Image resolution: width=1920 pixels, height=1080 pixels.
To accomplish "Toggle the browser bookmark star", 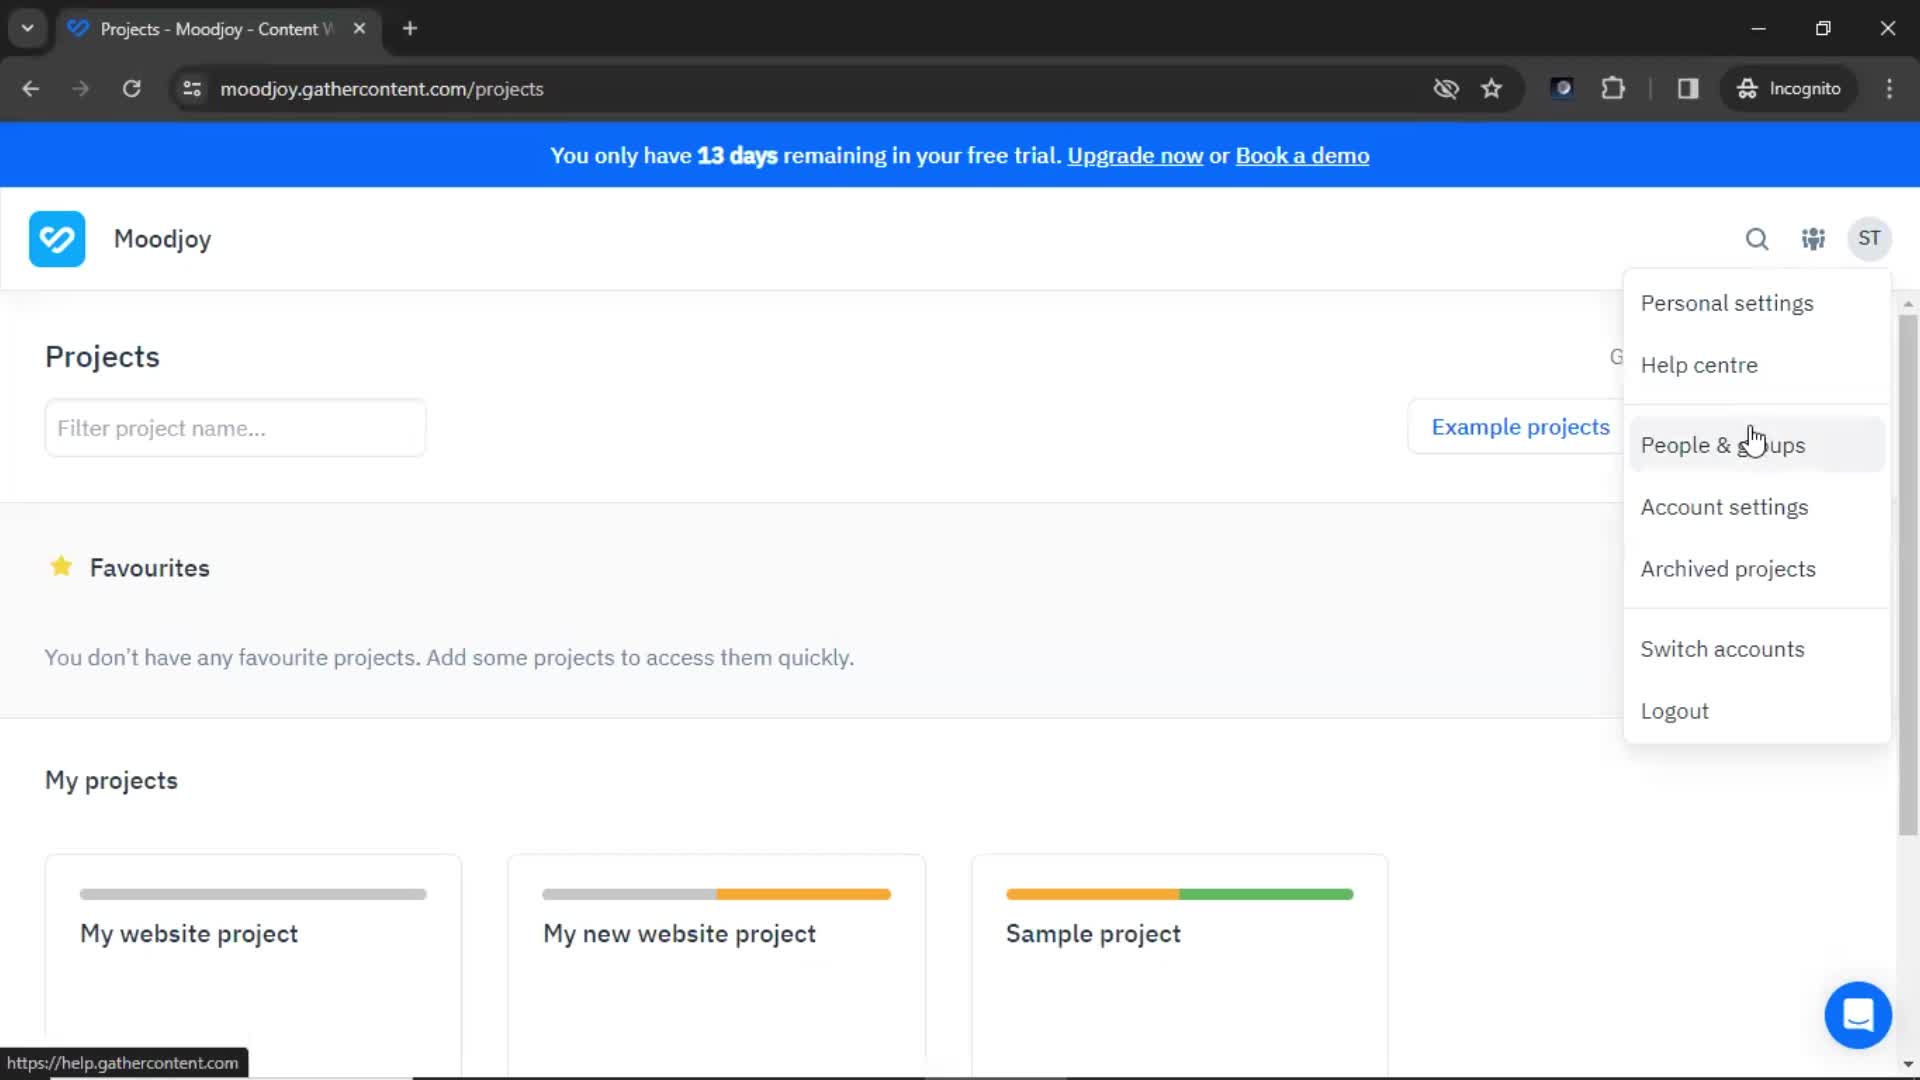I will 1491,88.
